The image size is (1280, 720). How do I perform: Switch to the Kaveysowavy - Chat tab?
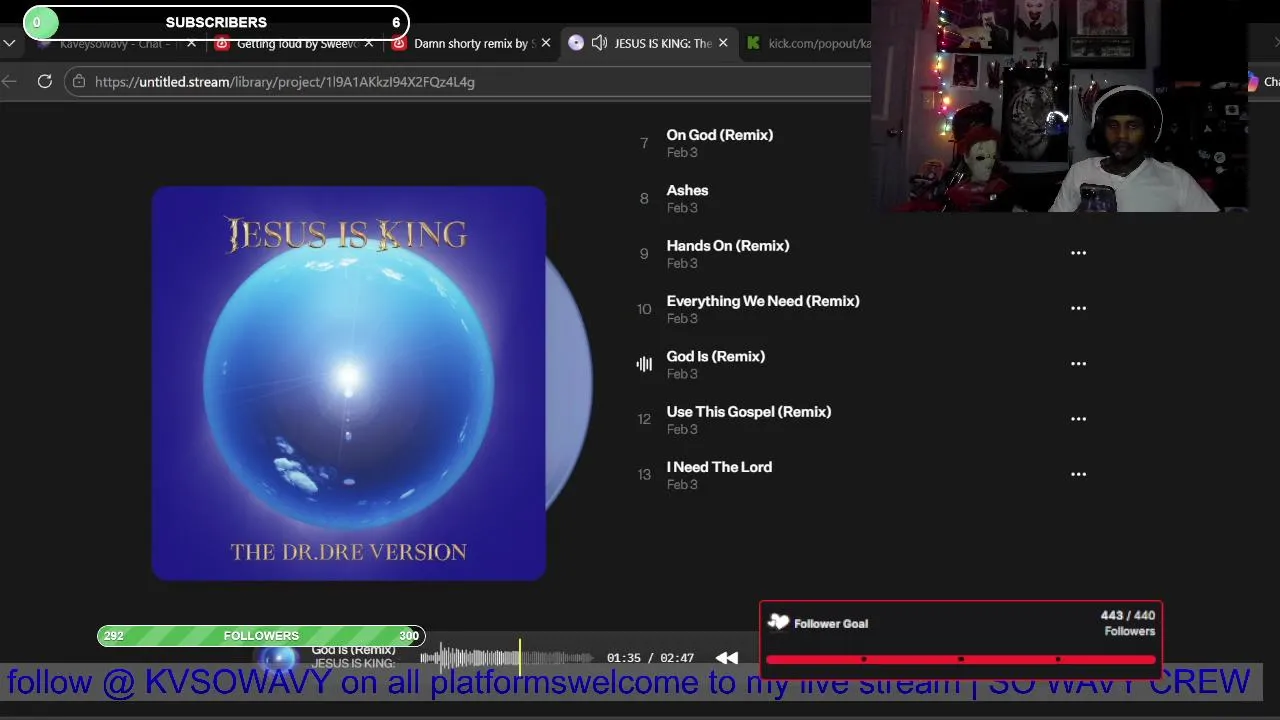115,43
